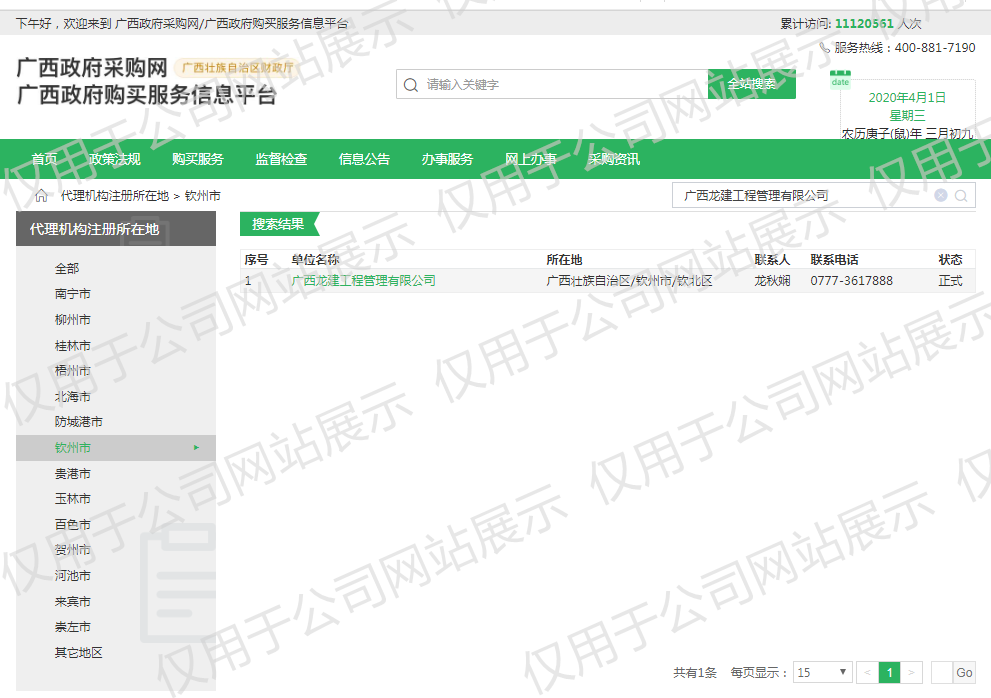Viewport: 991px width, 698px height.
Task: Select 全部 in region list
Action: click(67, 269)
